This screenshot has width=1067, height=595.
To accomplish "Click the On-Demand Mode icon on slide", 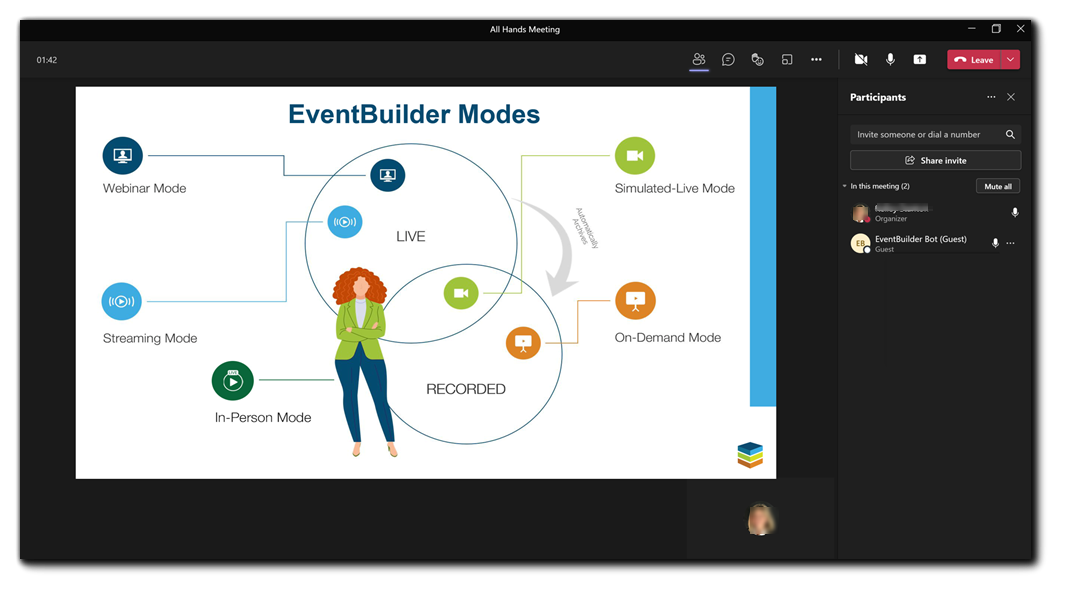I will coord(636,300).
